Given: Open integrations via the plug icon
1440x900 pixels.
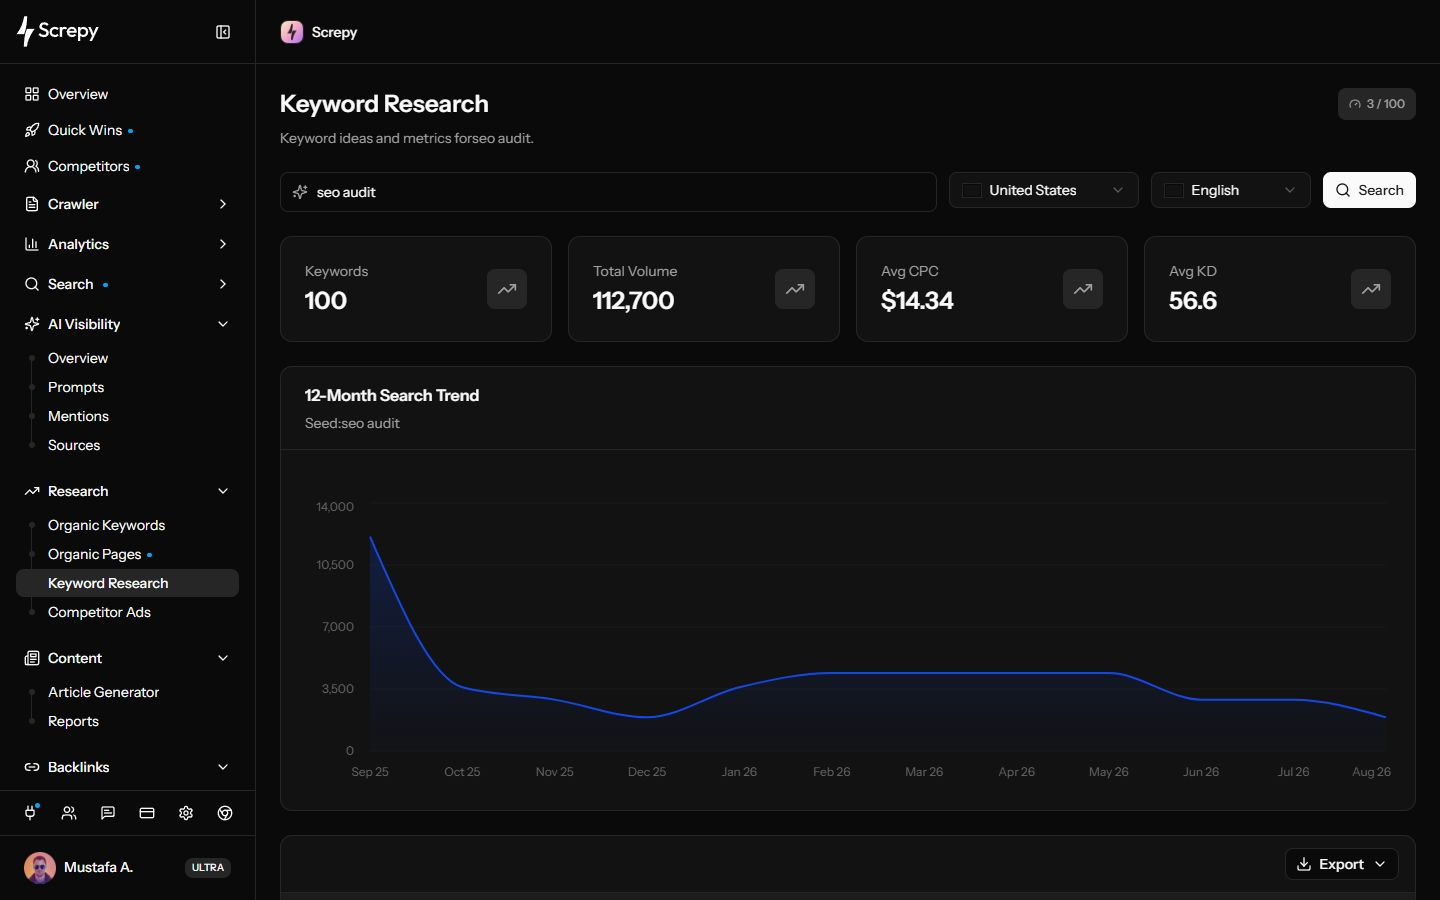Looking at the screenshot, I should pyautogui.click(x=30, y=813).
